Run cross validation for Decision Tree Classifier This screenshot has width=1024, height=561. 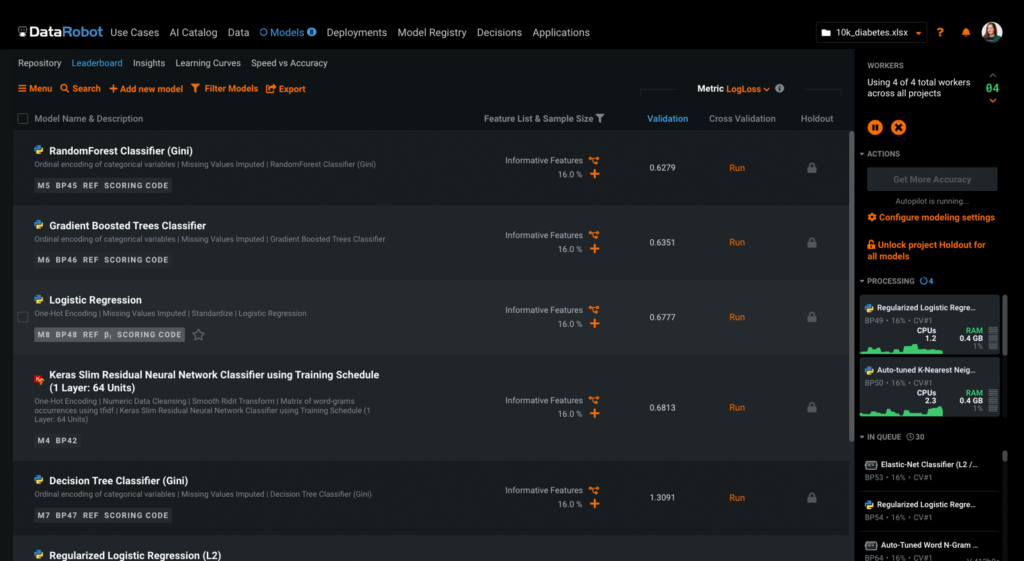click(737, 498)
